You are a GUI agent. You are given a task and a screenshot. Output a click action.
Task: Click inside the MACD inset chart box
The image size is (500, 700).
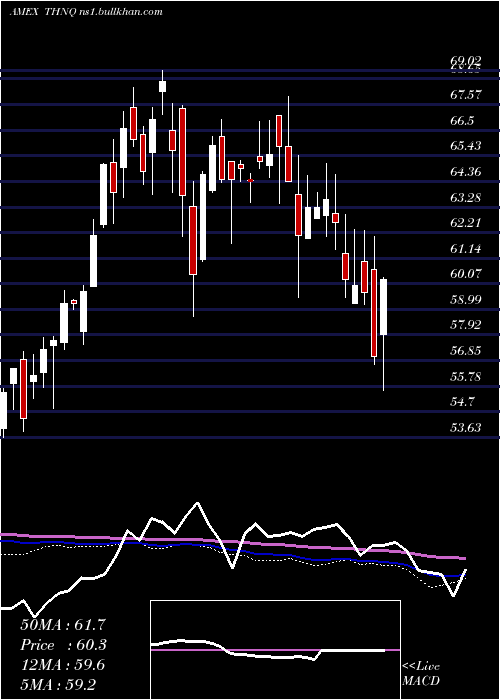click(x=275, y=650)
